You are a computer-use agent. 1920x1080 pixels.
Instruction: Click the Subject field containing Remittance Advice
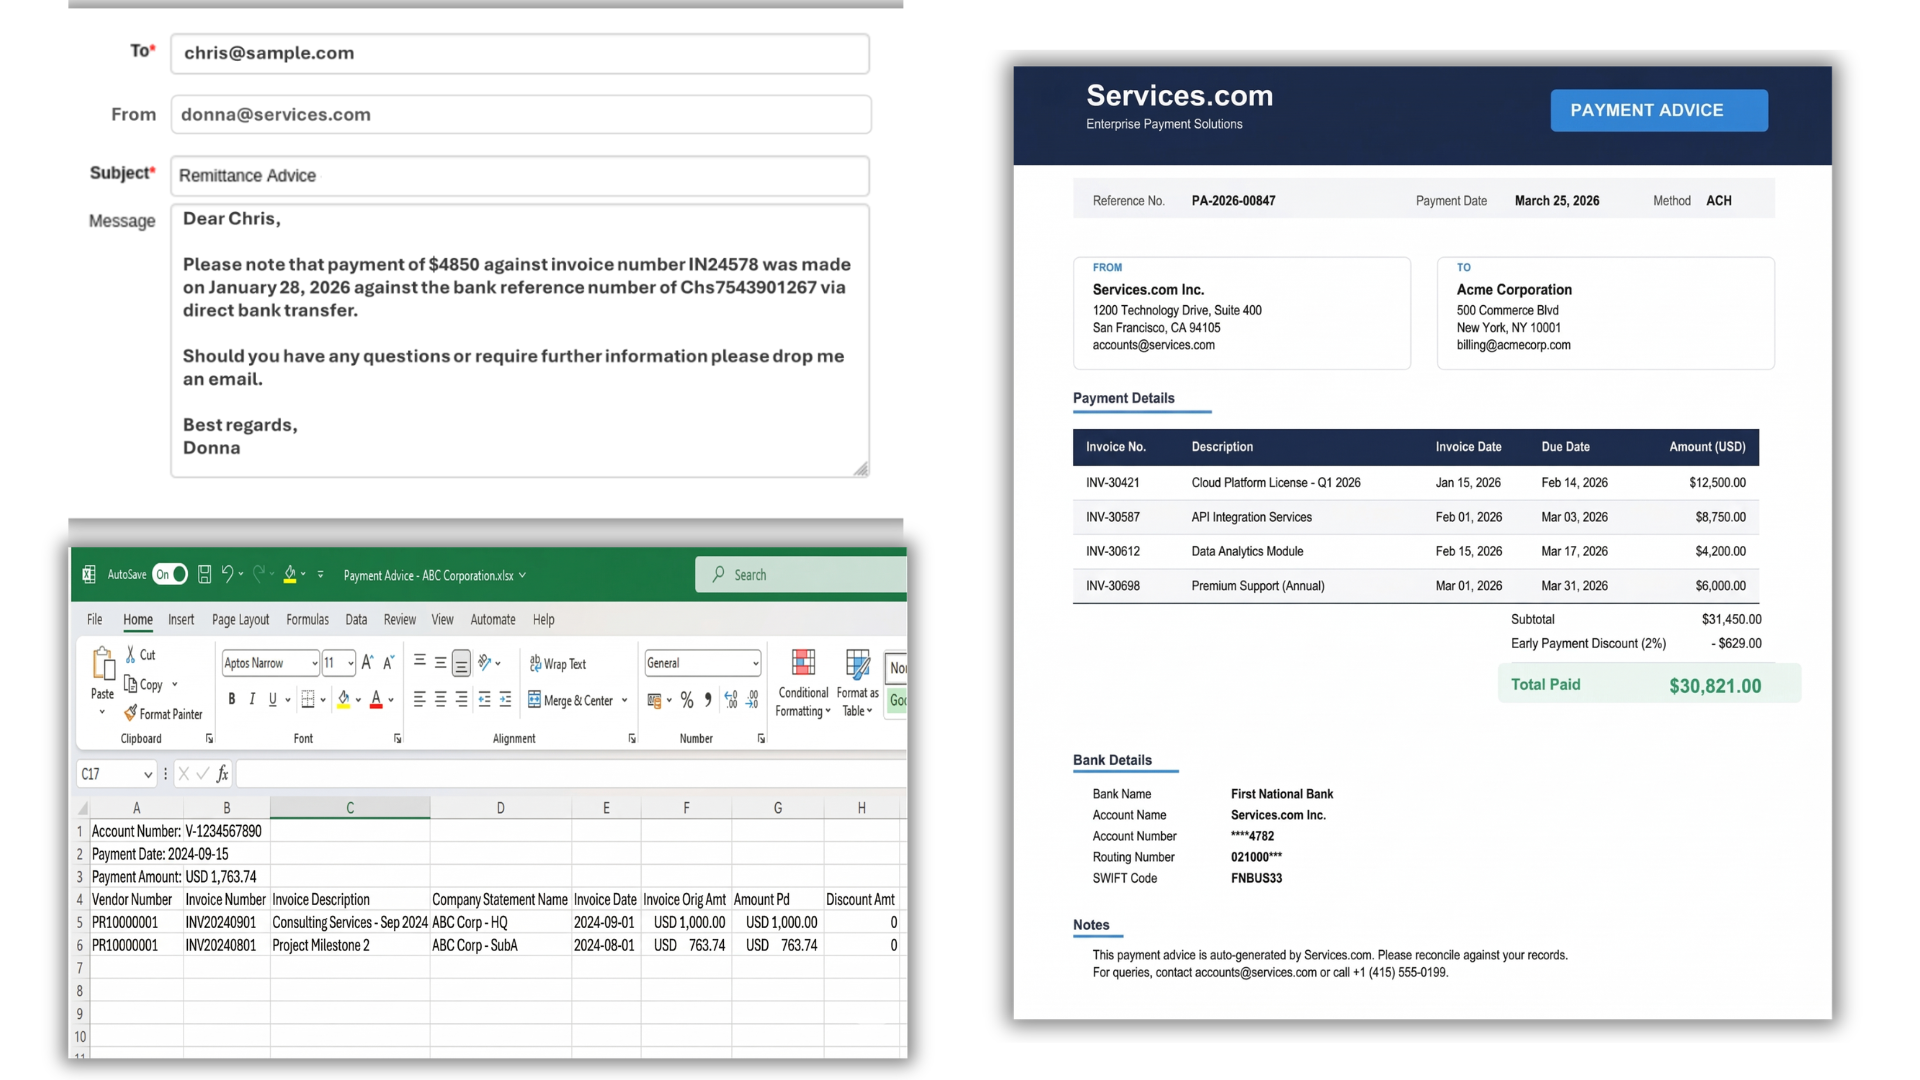click(x=519, y=176)
